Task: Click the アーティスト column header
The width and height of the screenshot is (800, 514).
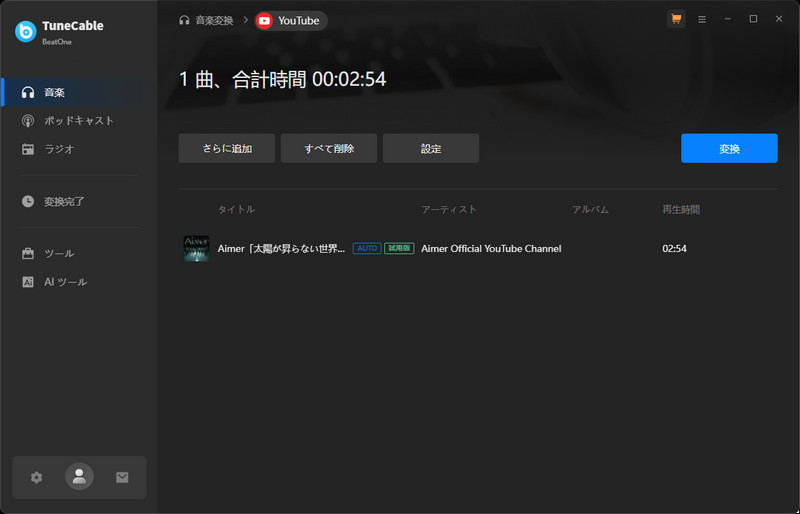Action: pos(449,209)
